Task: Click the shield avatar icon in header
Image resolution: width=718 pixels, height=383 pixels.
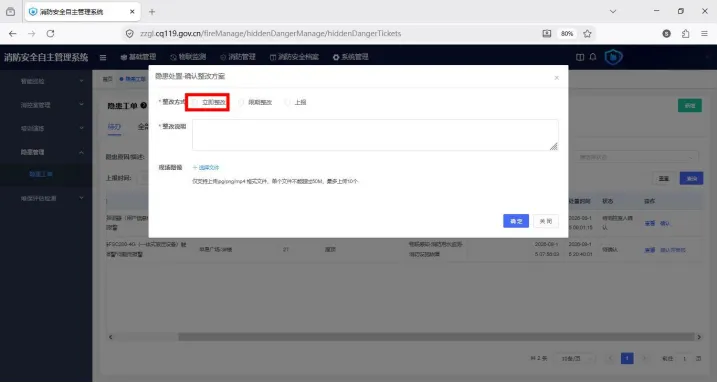Action: pos(613,57)
